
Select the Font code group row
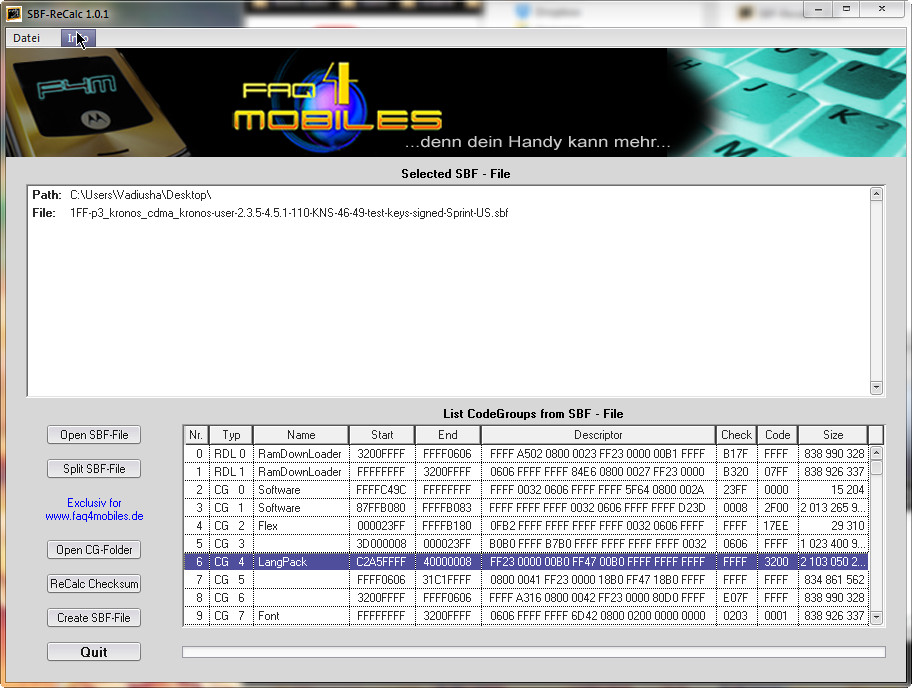click(526, 616)
